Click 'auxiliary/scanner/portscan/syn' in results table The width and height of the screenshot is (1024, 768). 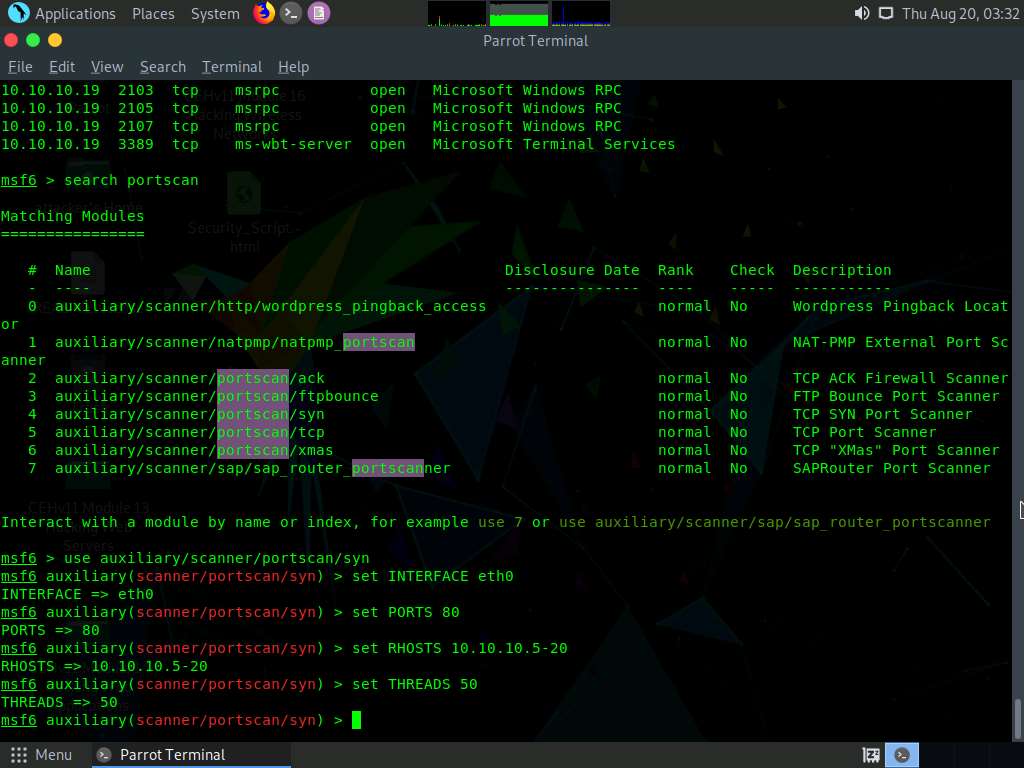point(189,415)
